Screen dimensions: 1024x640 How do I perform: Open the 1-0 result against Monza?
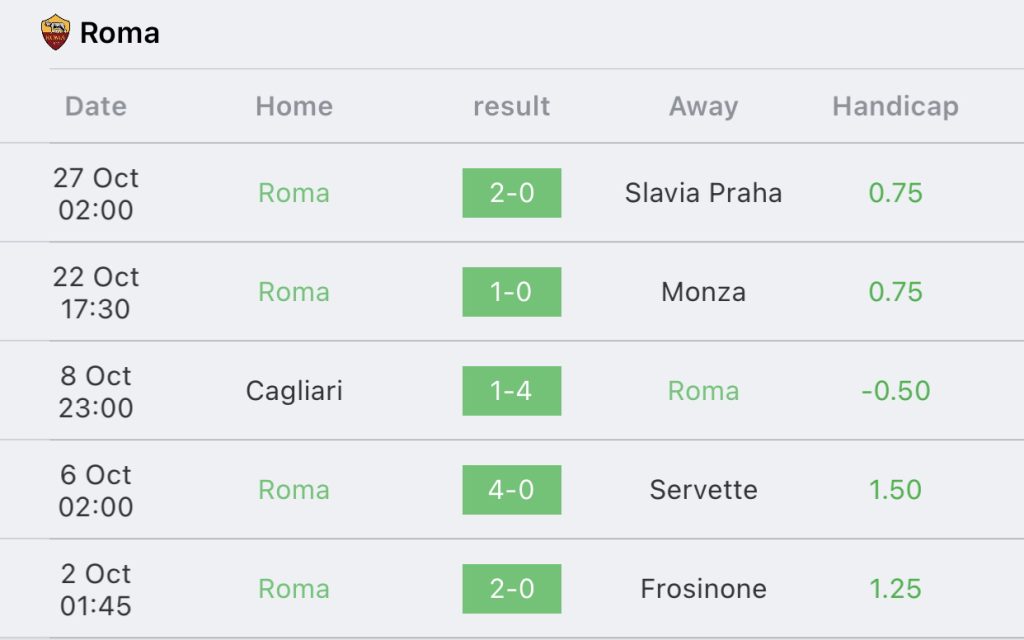point(512,292)
